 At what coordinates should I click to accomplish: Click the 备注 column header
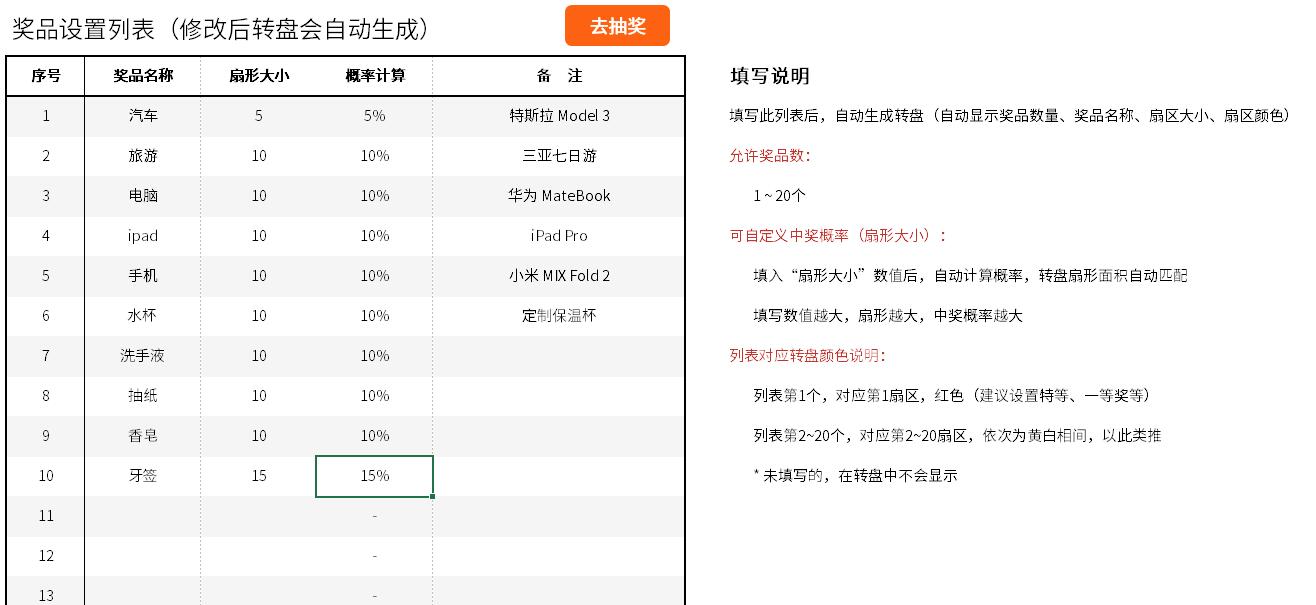559,76
